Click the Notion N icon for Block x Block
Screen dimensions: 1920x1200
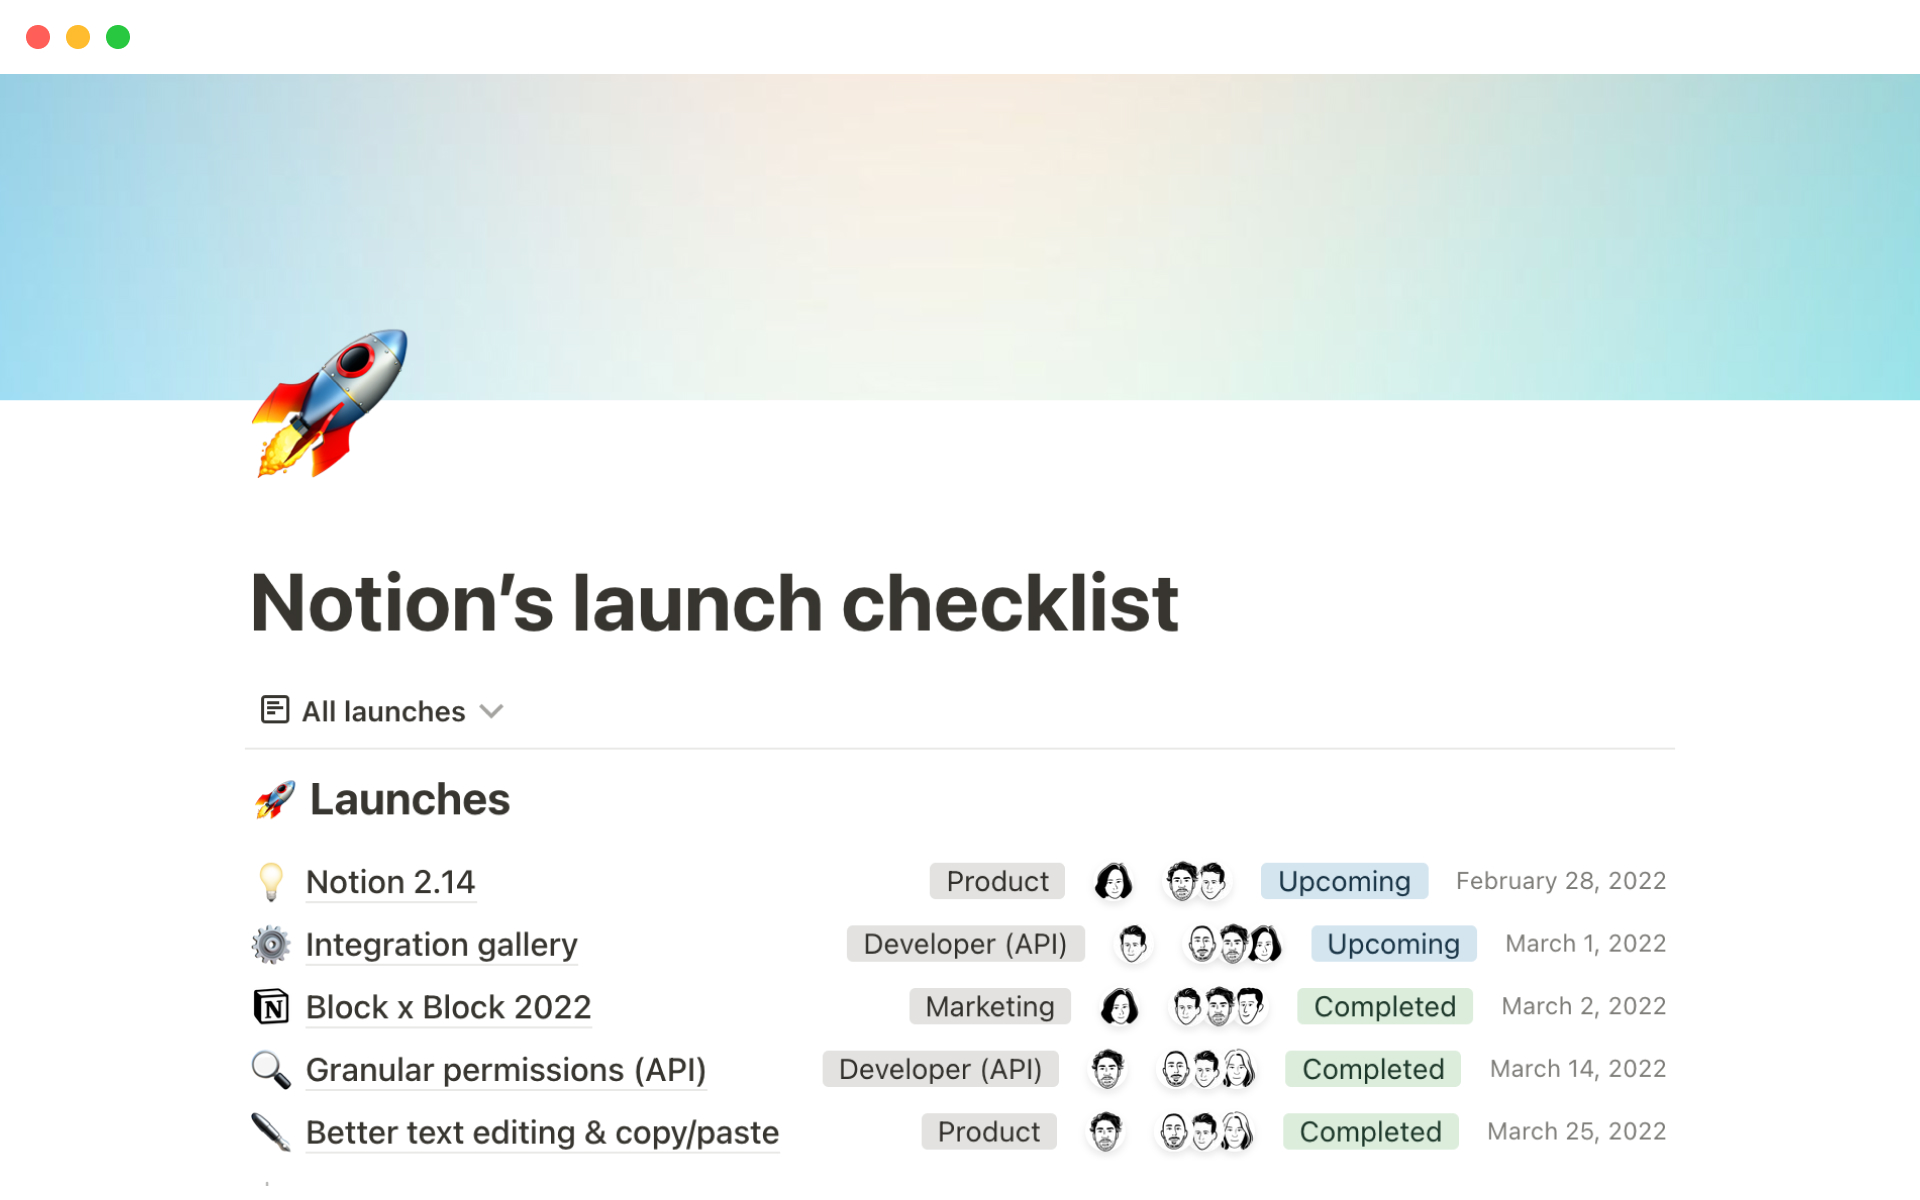tap(272, 1006)
